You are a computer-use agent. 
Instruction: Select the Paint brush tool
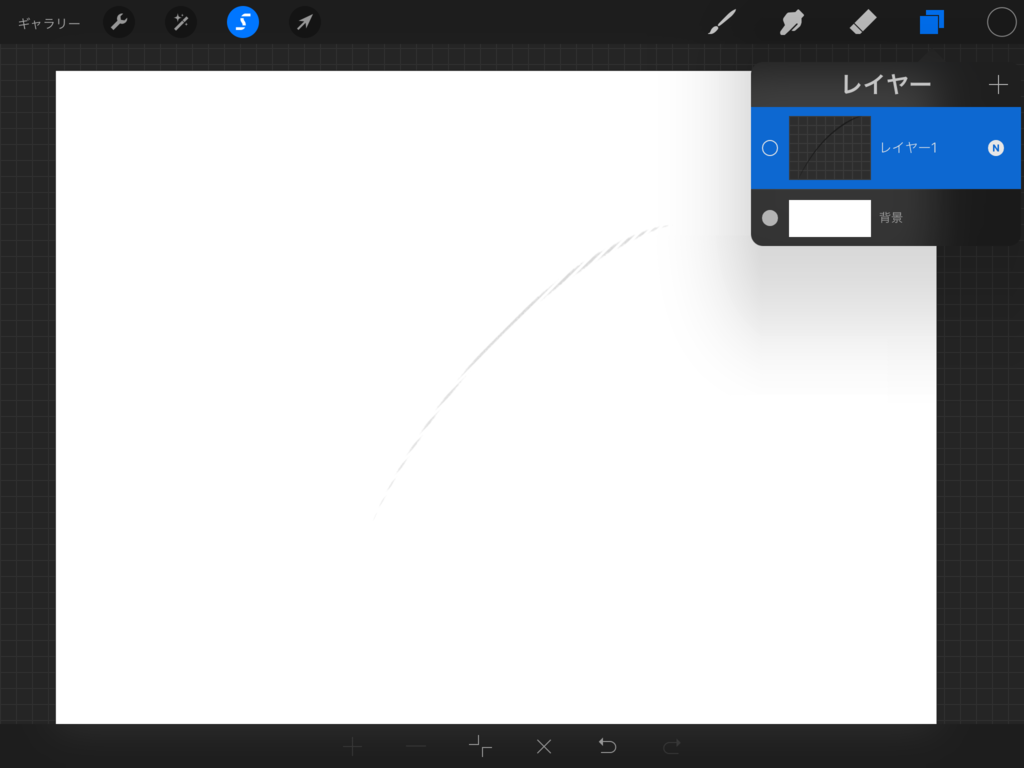[722, 22]
